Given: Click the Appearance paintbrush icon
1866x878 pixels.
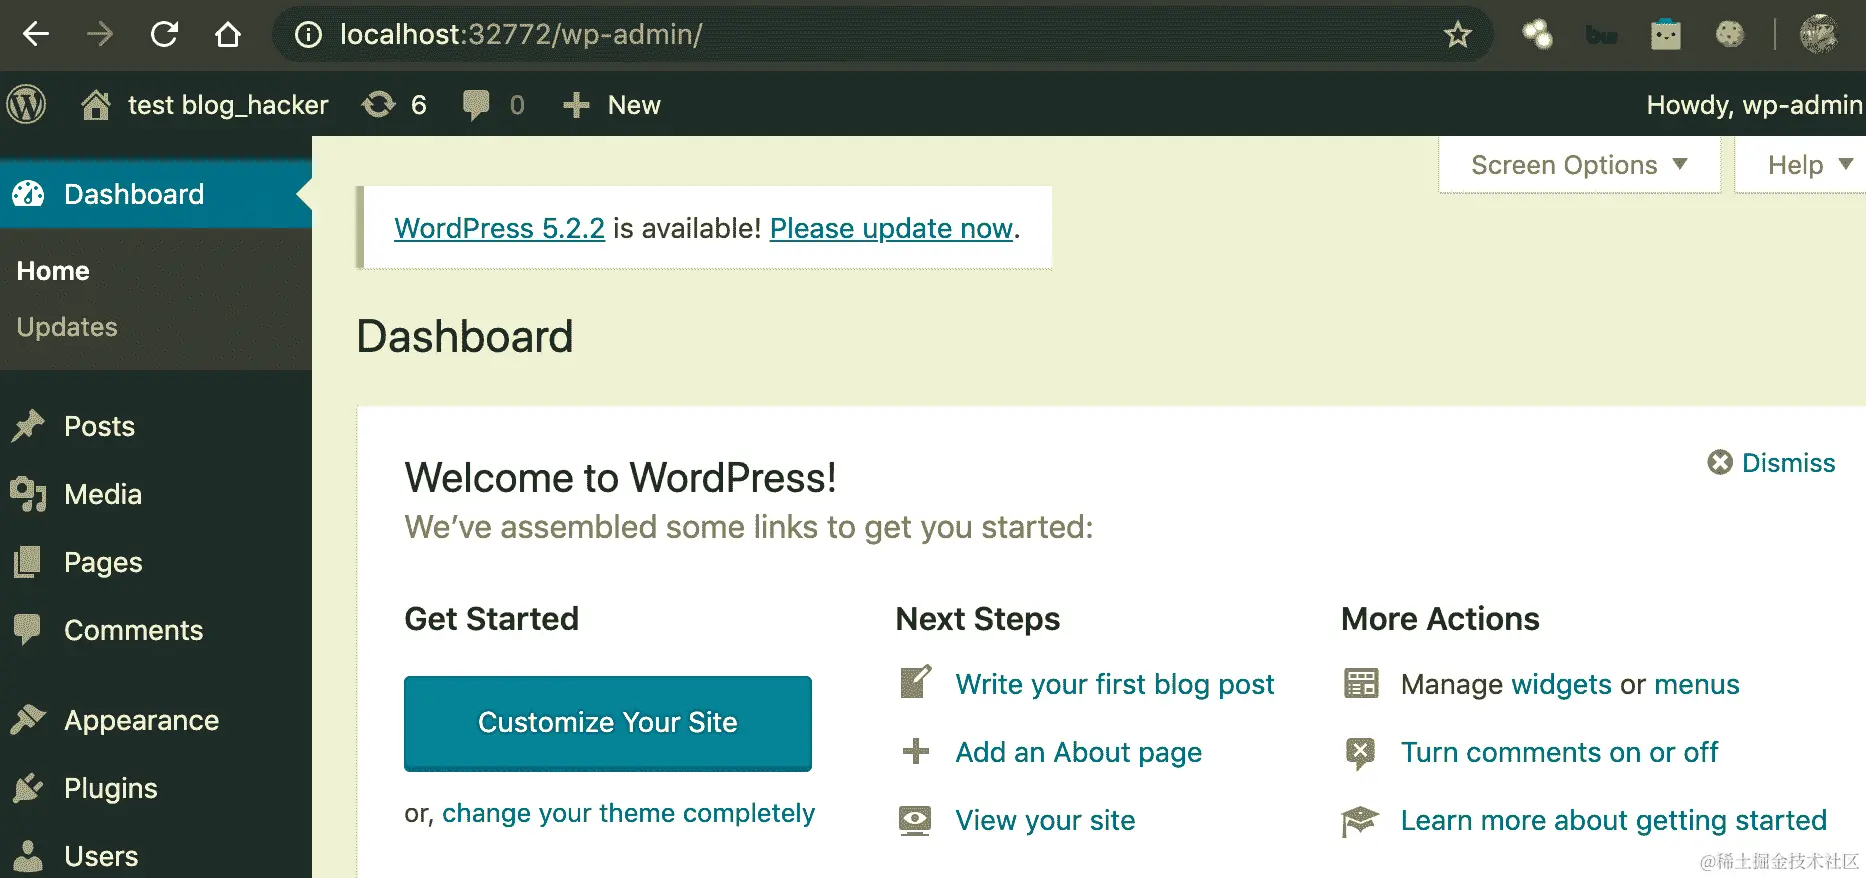Looking at the screenshot, I should pyautogui.click(x=28, y=720).
